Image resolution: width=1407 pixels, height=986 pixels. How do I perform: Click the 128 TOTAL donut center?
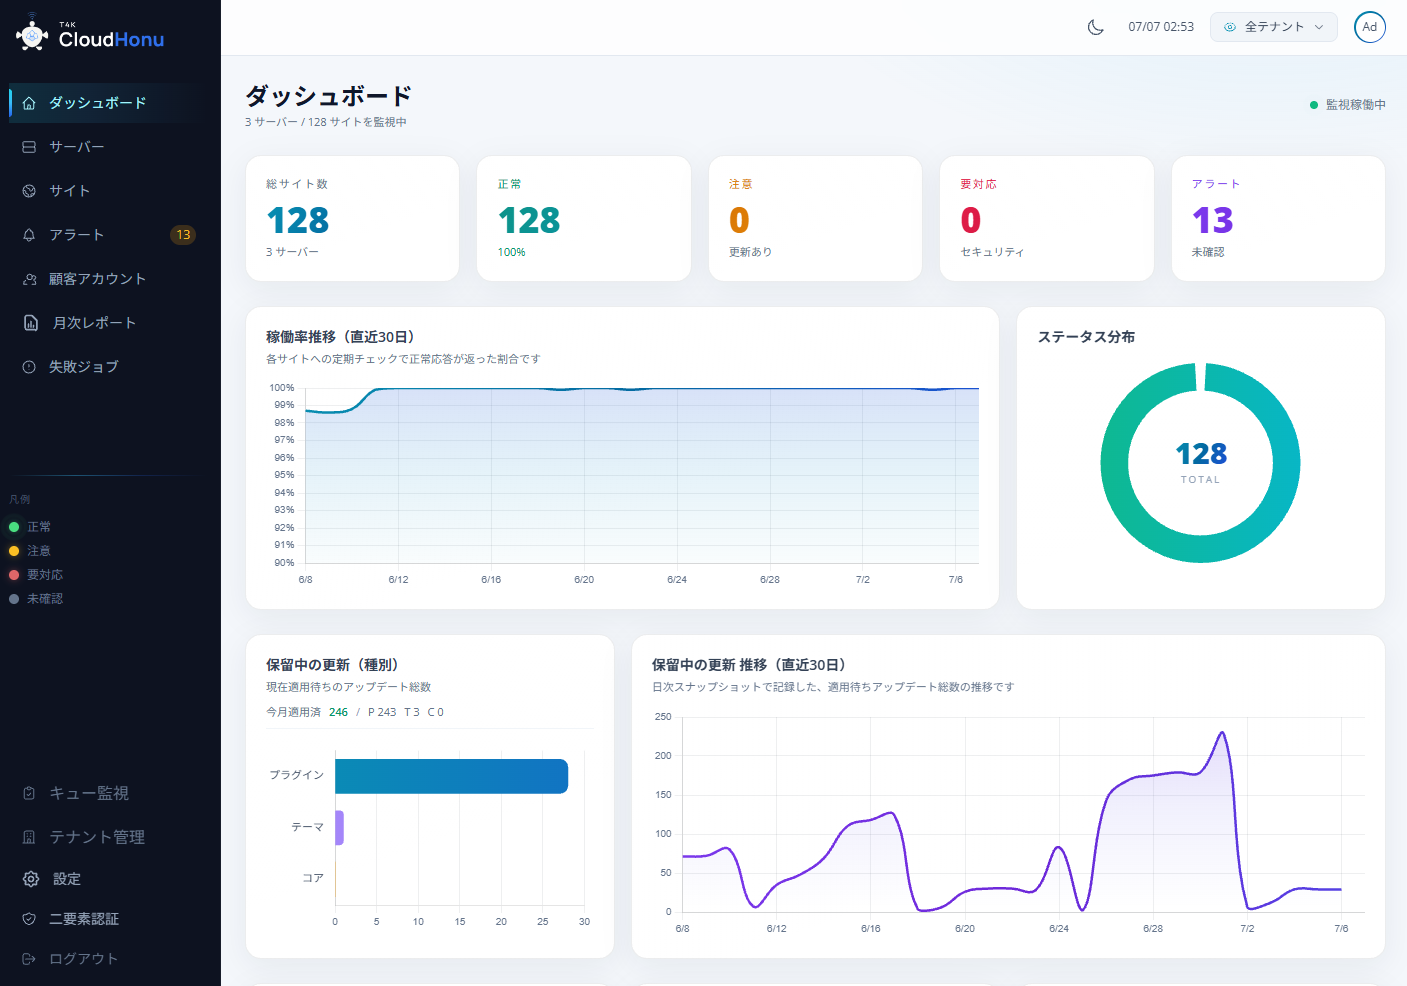pyautogui.click(x=1201, y=463)
